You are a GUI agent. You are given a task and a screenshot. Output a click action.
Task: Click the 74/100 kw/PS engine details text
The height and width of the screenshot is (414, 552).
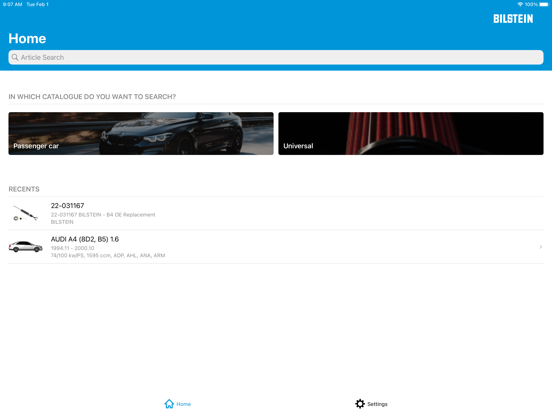(x=108, y=256)
